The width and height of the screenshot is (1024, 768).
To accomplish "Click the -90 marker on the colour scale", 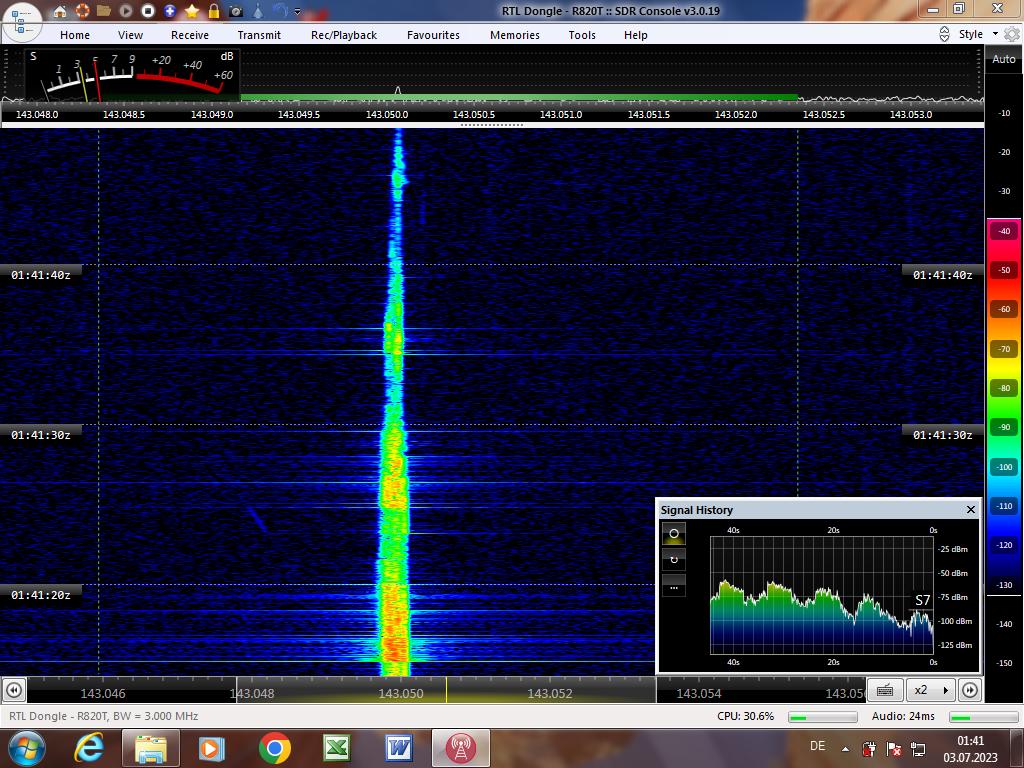I will [x=1004, y=428].
